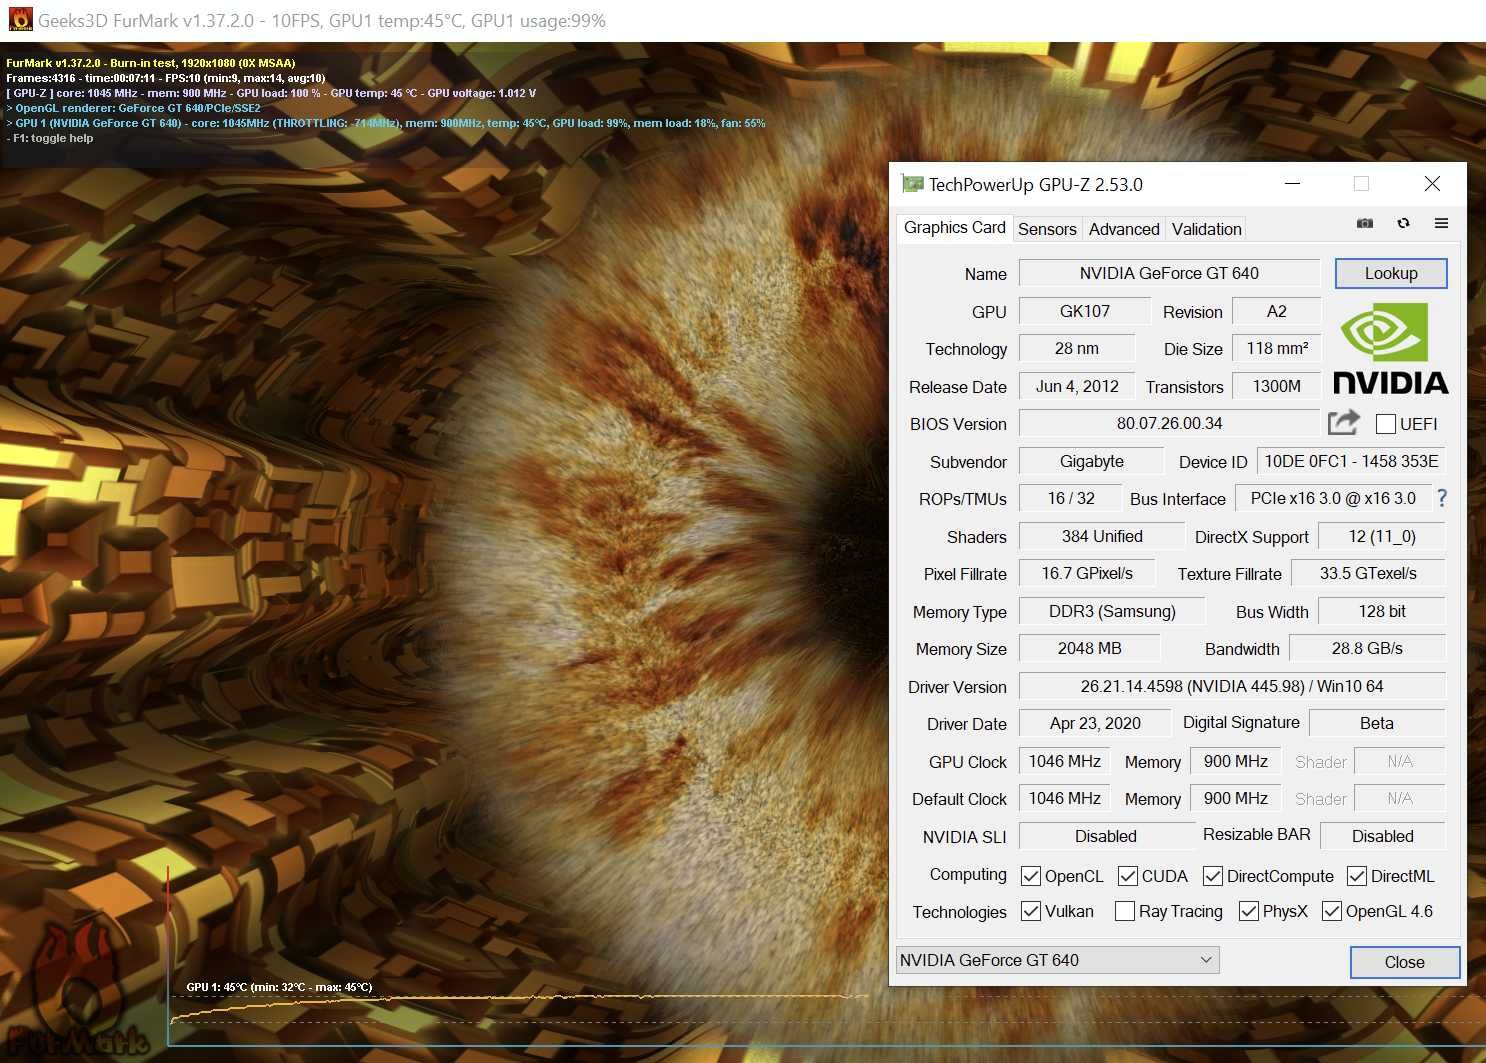Switch to the Graphics Card tab
The height and width of the screenshot is (1063, 1486).
click(x=954, y=227)
